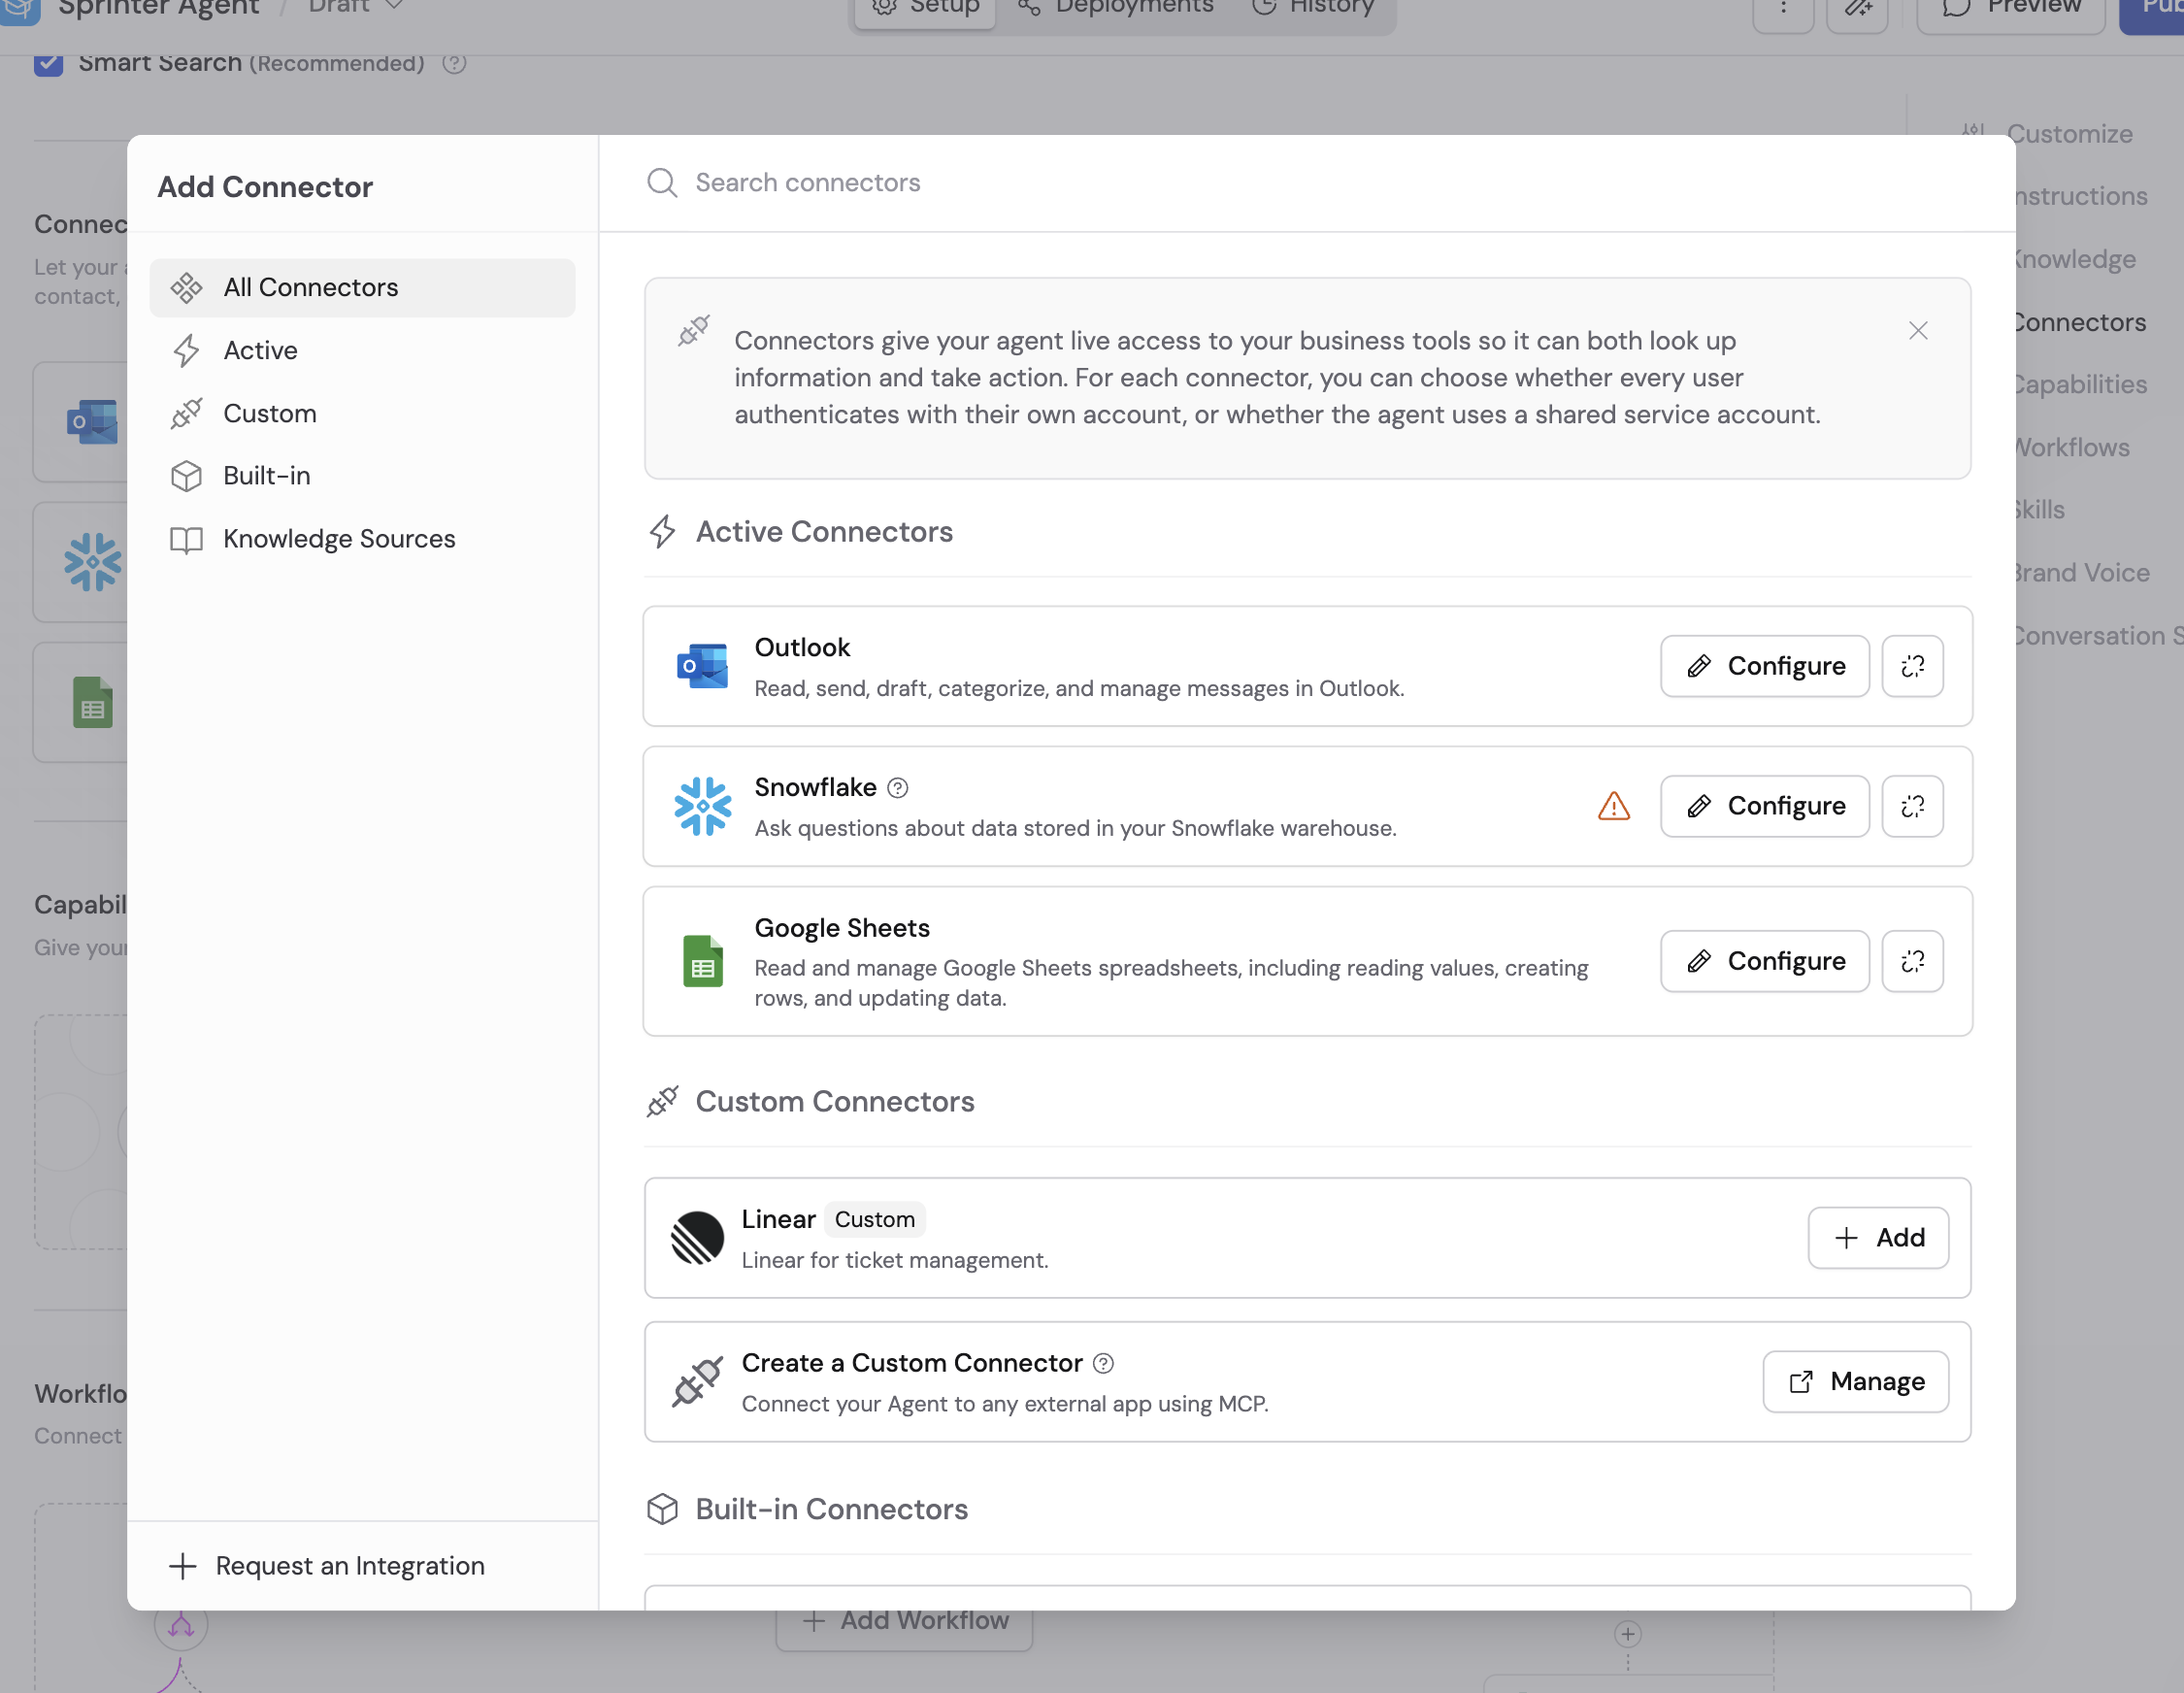Screen dimensions: 2184x1693
Task: Click the Built-in Connectors cube icon
Action: [x=662, y=1509]
